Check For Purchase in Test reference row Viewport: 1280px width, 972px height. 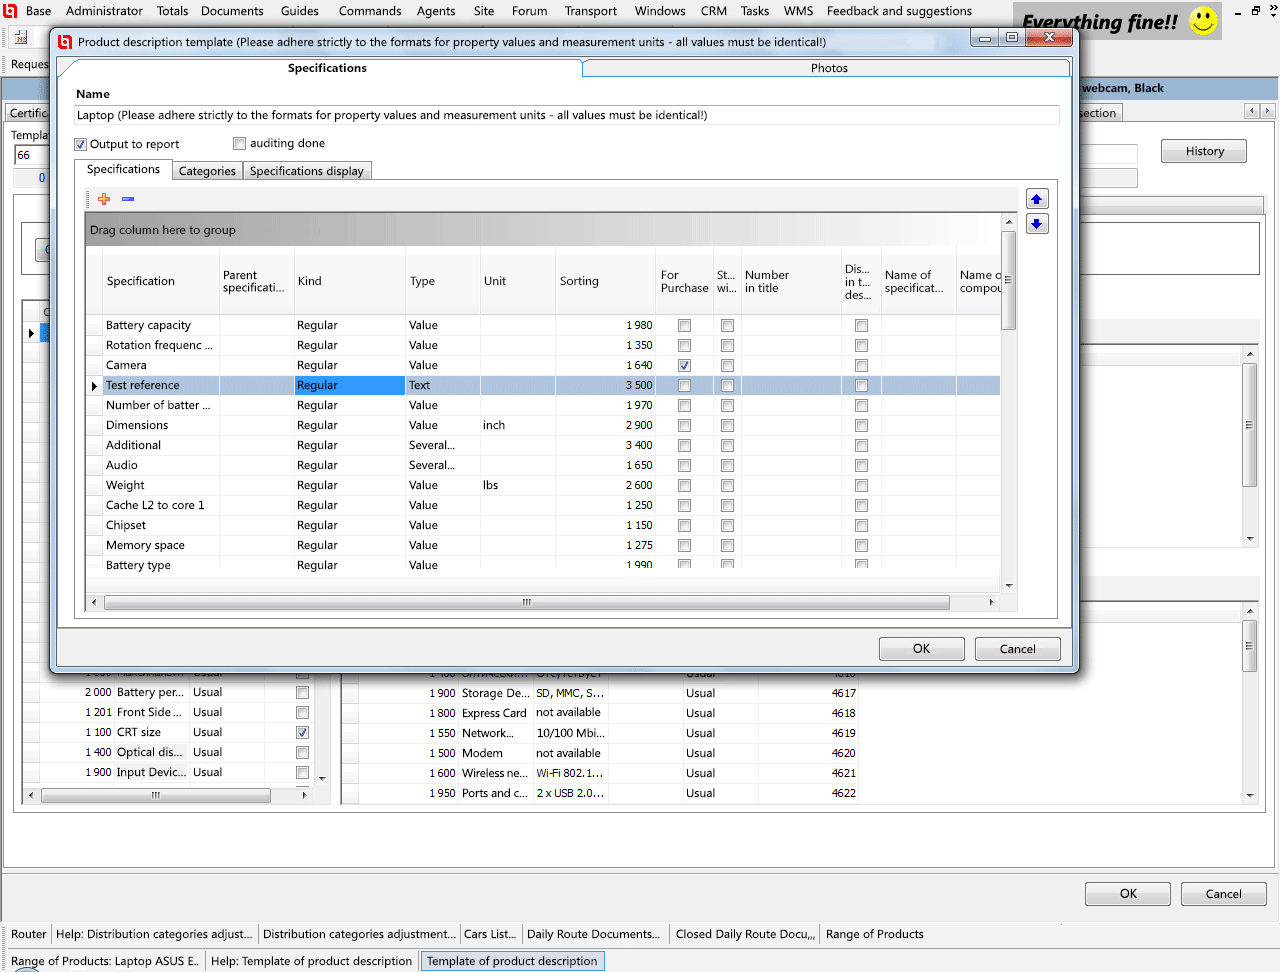click(684, 385)
